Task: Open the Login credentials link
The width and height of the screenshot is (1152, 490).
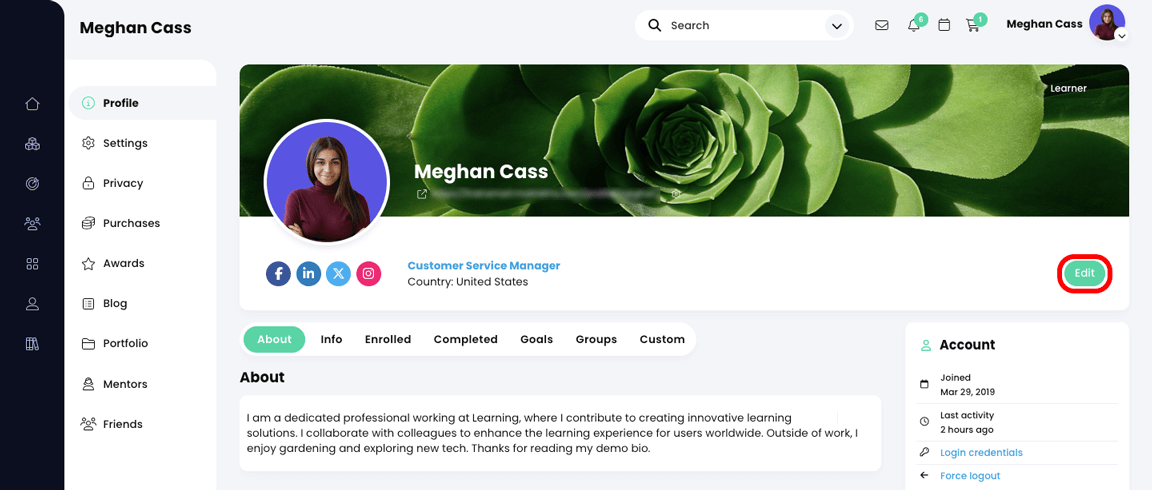Action: pyautogui.click(x=981, y=453)
